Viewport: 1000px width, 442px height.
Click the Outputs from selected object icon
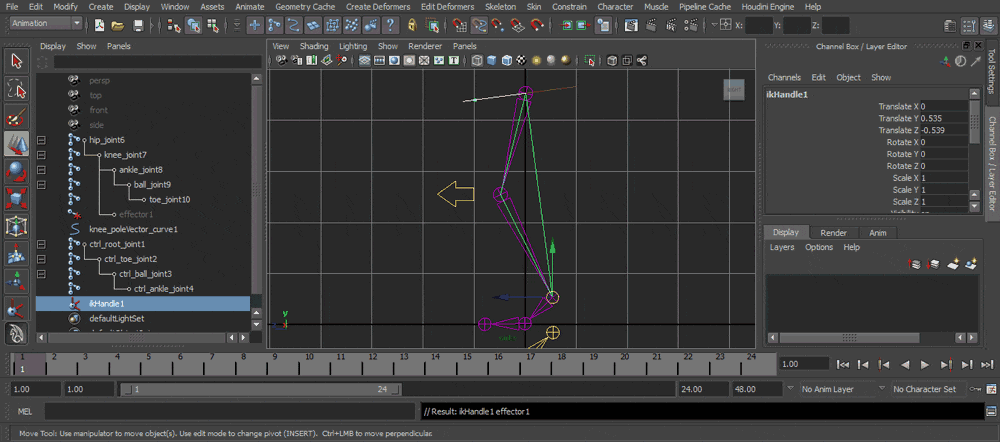(582, 26)
